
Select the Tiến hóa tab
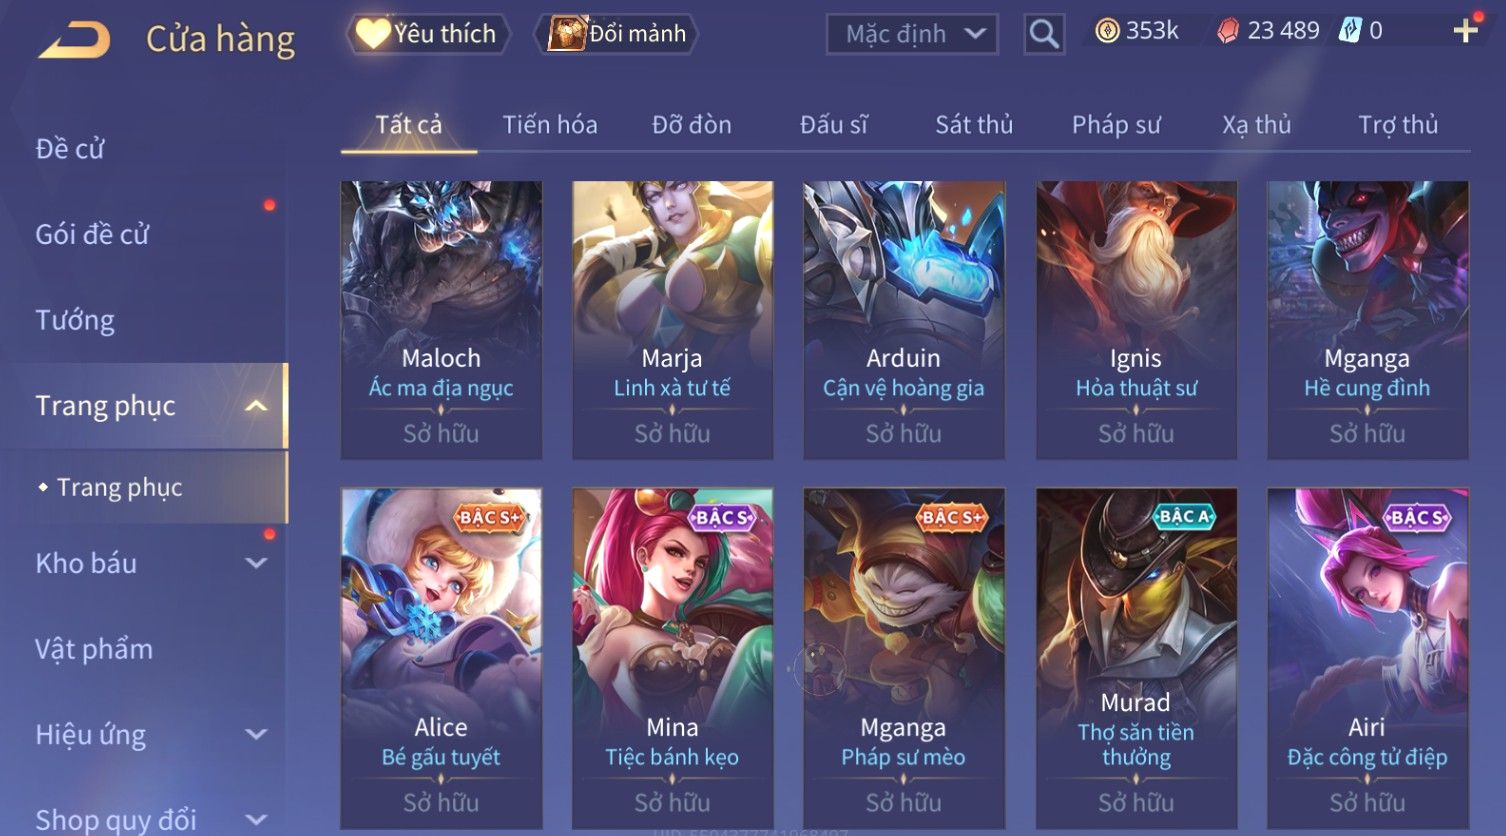550,125
